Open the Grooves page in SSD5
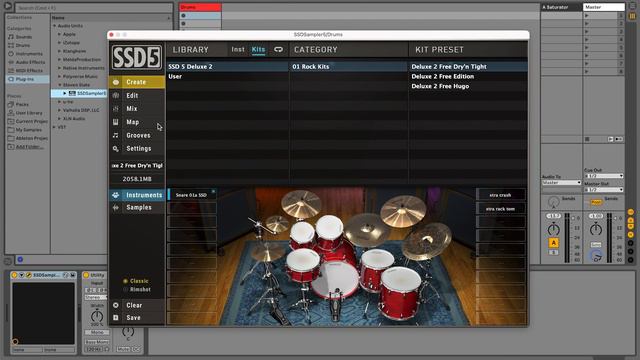 point(137,135)
